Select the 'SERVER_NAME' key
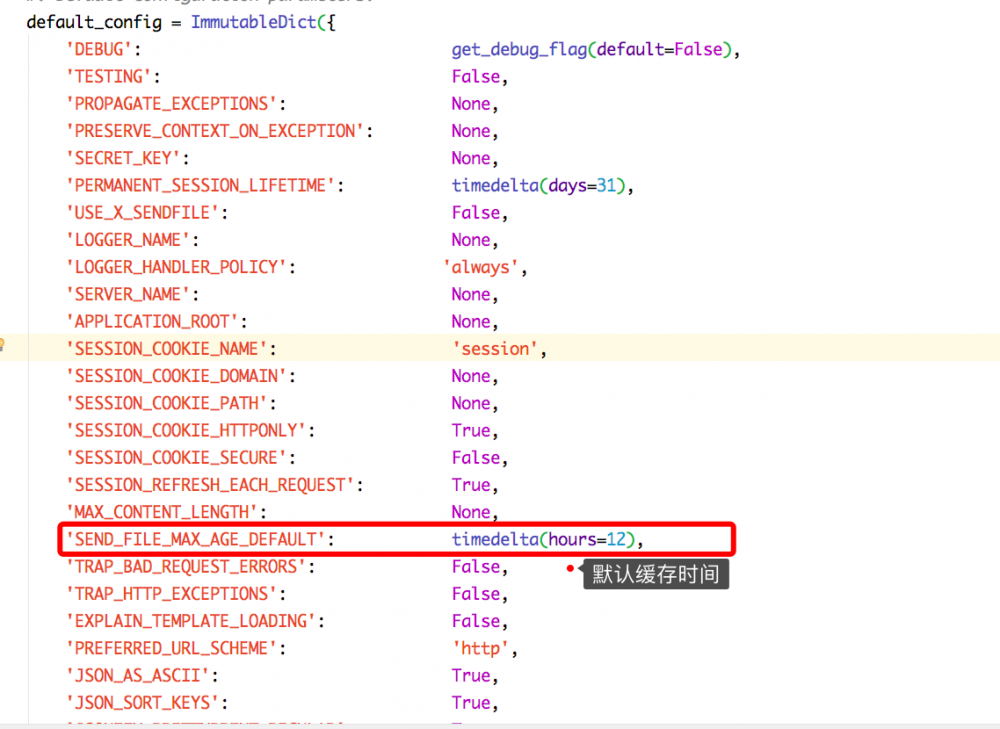The width and height of the screenshot is (1000, 729). (x=128, y=295)
